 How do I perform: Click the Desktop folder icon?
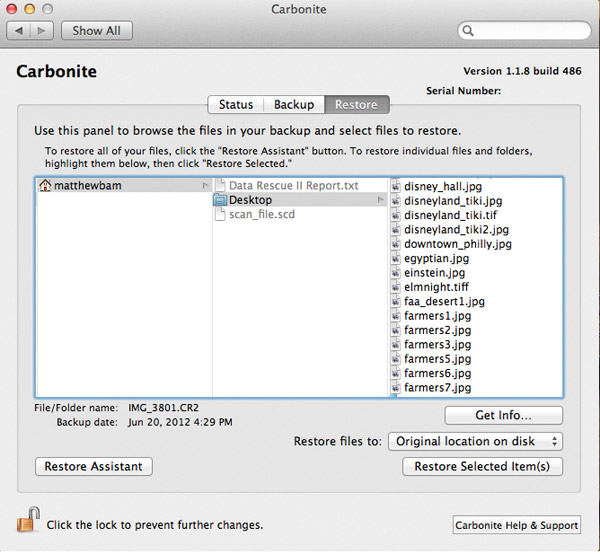click(x=220, y=200)
